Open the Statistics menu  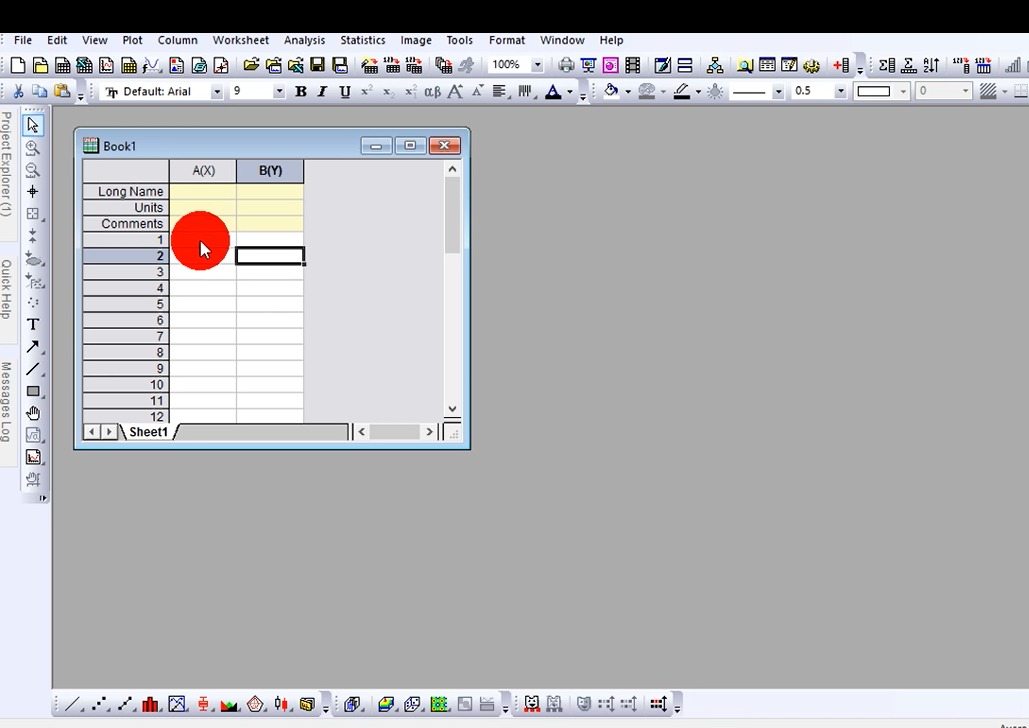(362, 40)
